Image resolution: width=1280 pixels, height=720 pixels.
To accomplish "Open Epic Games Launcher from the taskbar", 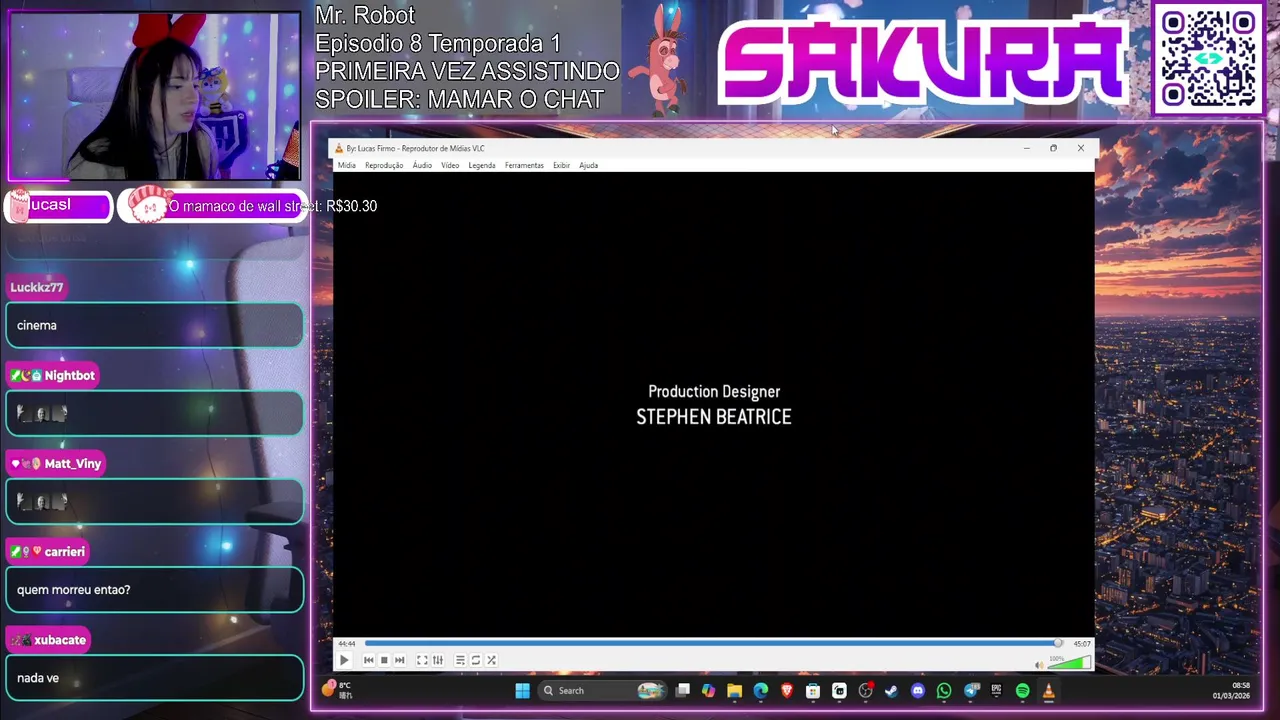I will point(996,690).
